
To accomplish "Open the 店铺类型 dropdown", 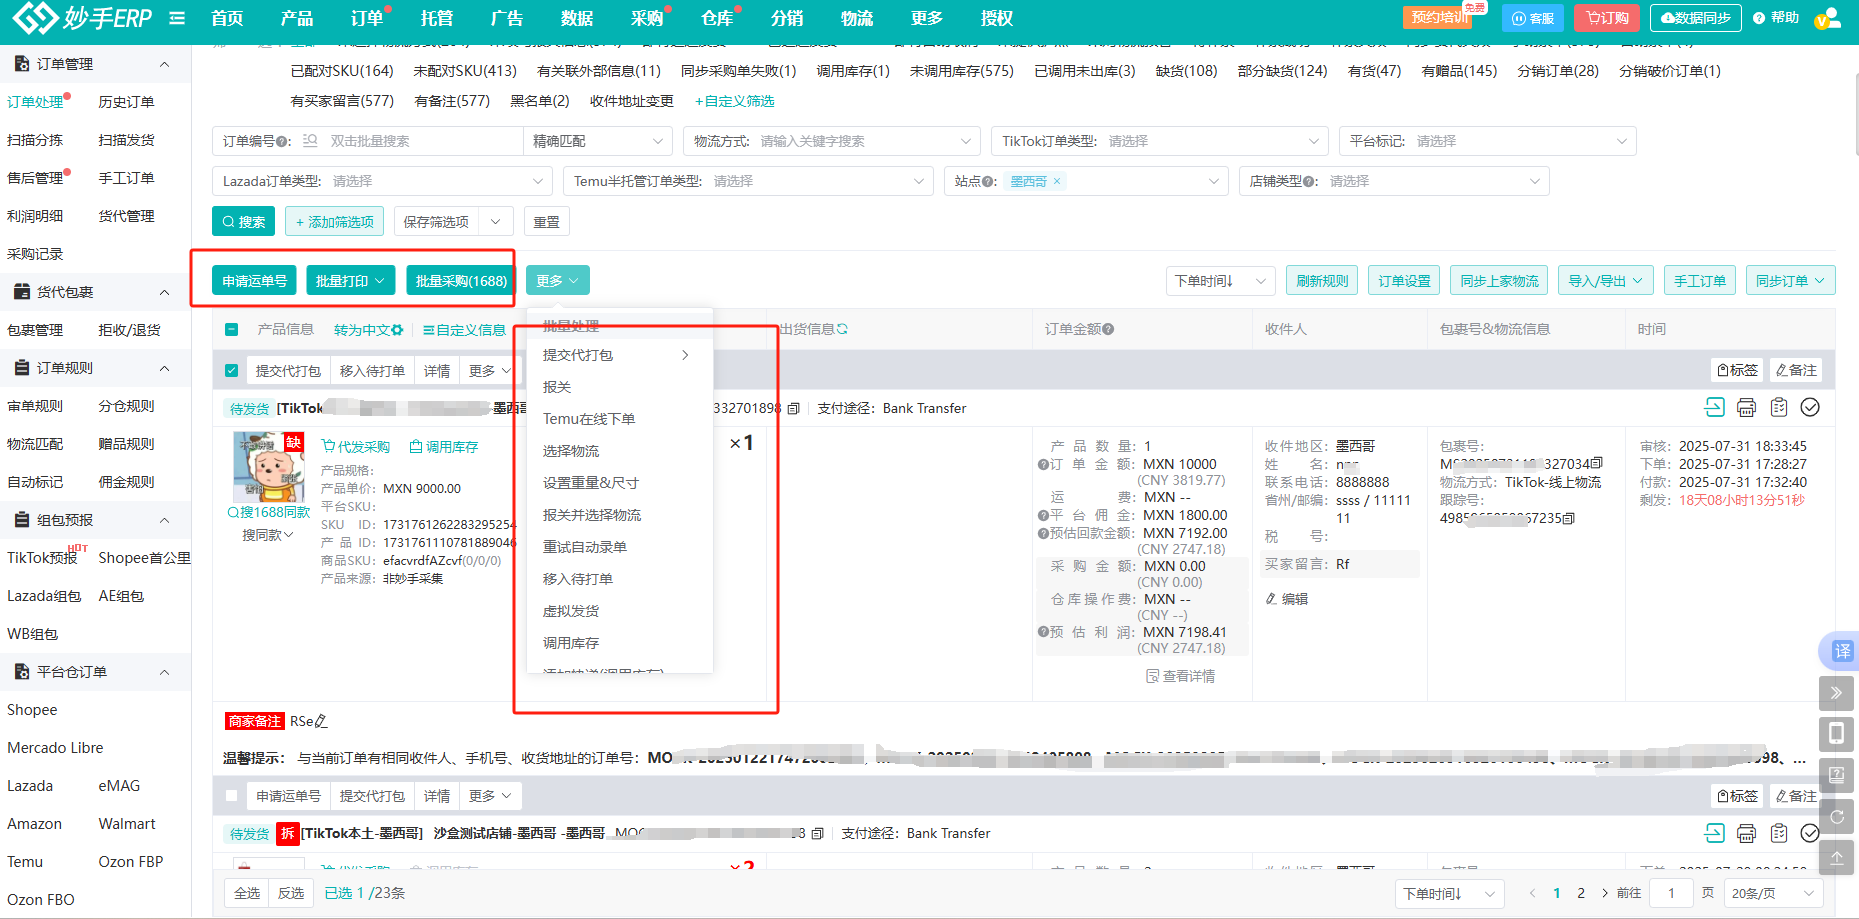I will (1394, 181).
